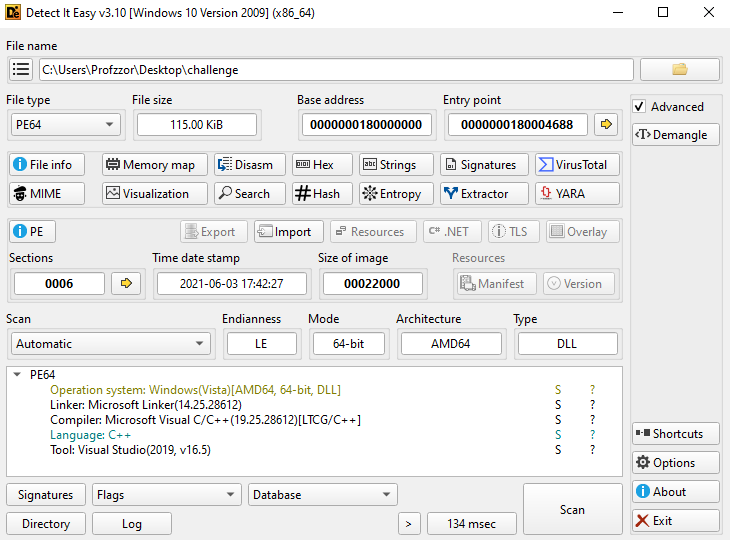Click the Sections count field 0006
Image resolution: width=730 pixels, height=540 pixels.
(x=59, y=284)
